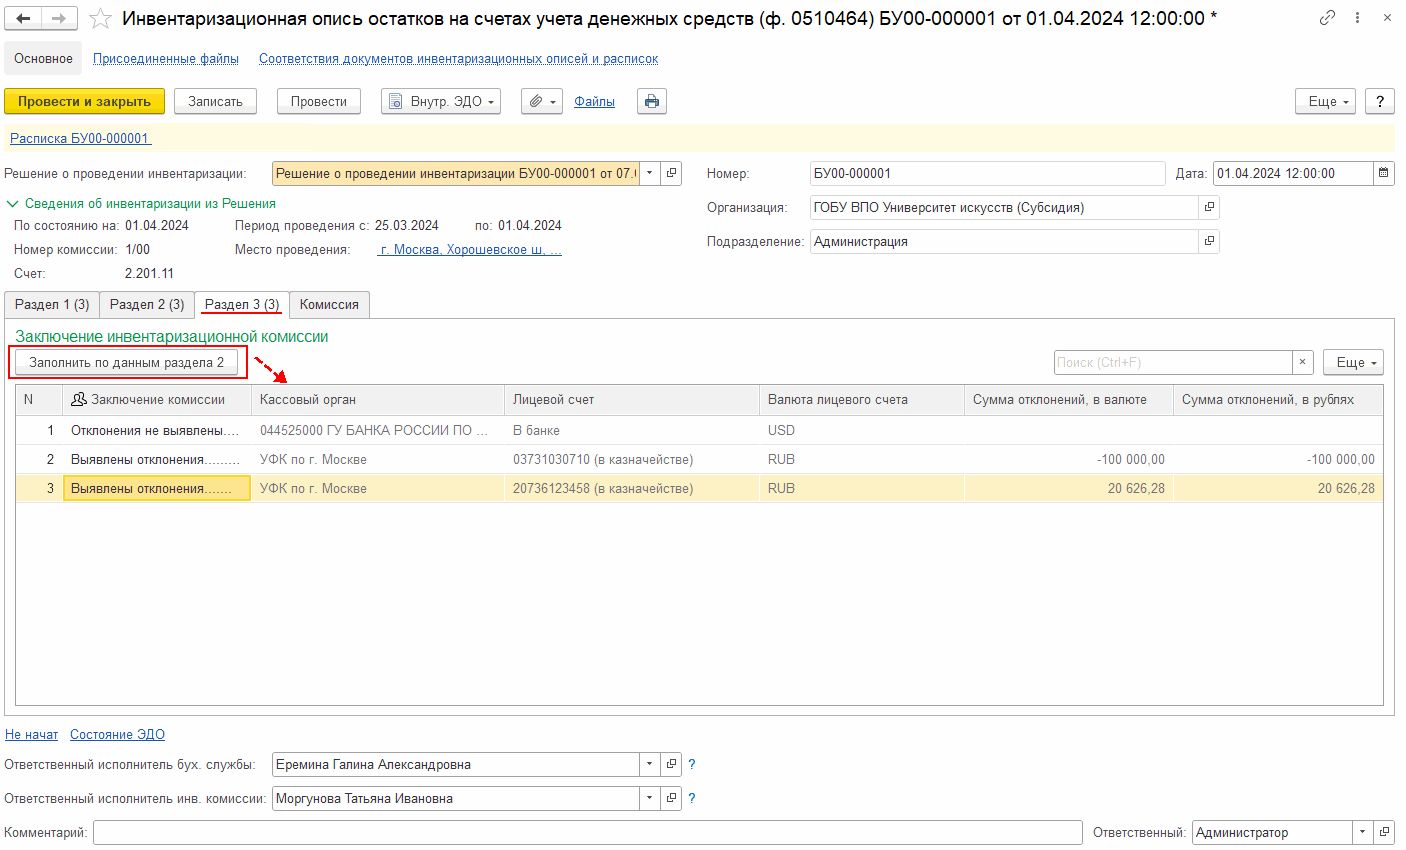This screenshot has width=1406, height=850.
Task: Click Заполнить по данным раздела 2
Action: [126, 362]
